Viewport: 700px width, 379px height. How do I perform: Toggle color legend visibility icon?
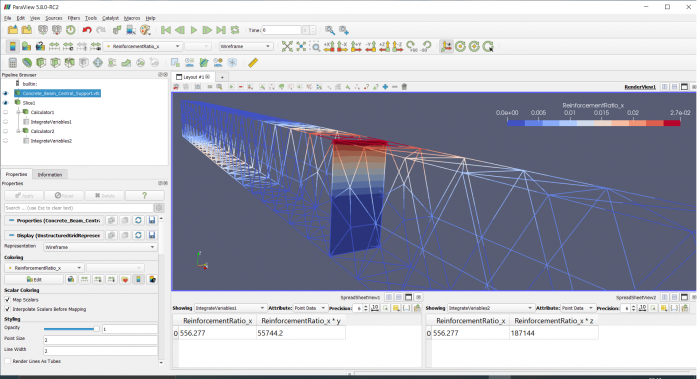(12, 46)
